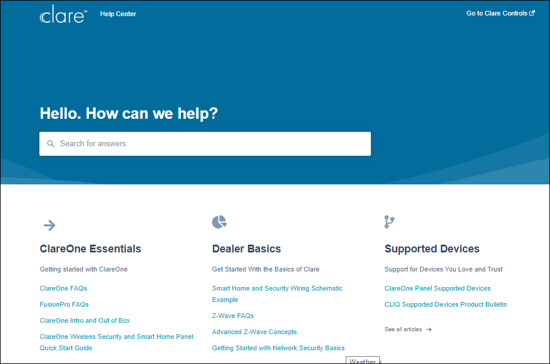The image size is (550, 364).
Task: Open the Help Center link
Action: [x=118, y=14]
